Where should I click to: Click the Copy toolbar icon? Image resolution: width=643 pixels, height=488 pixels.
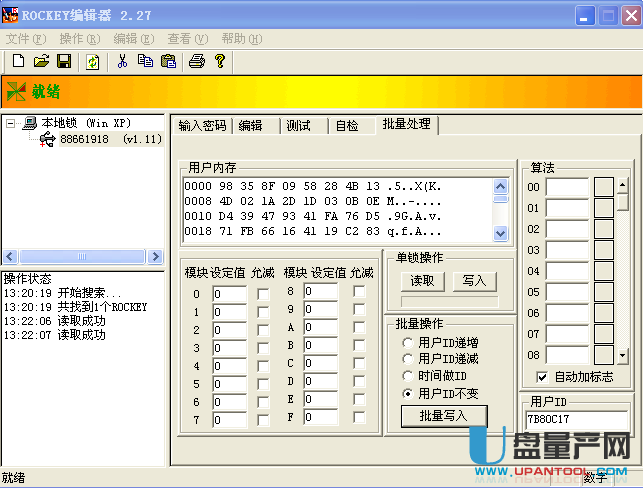coord(145,61)
